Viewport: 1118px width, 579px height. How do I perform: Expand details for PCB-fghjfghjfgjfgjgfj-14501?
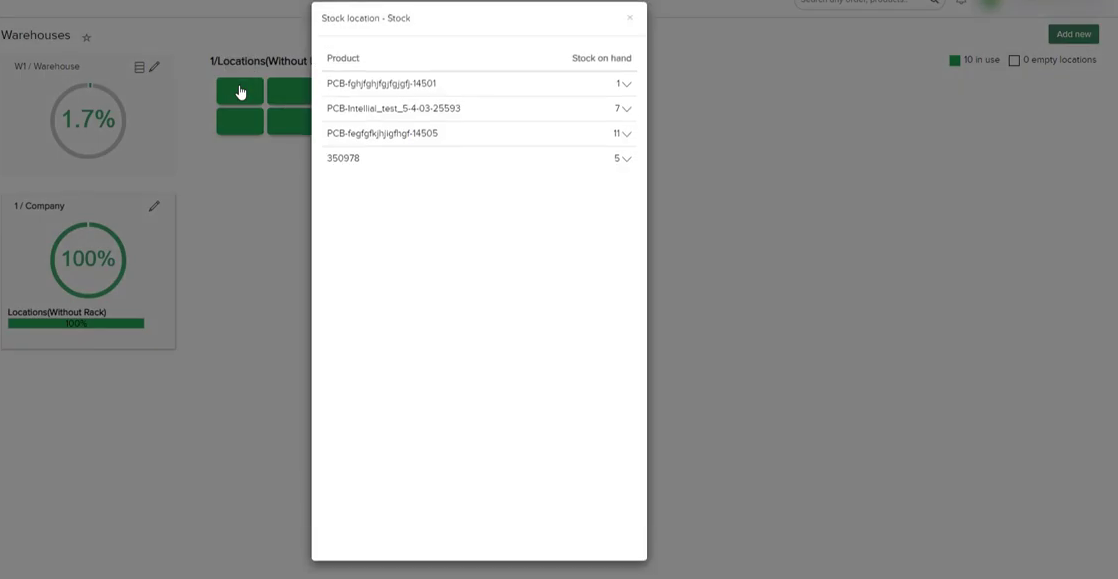627,84
